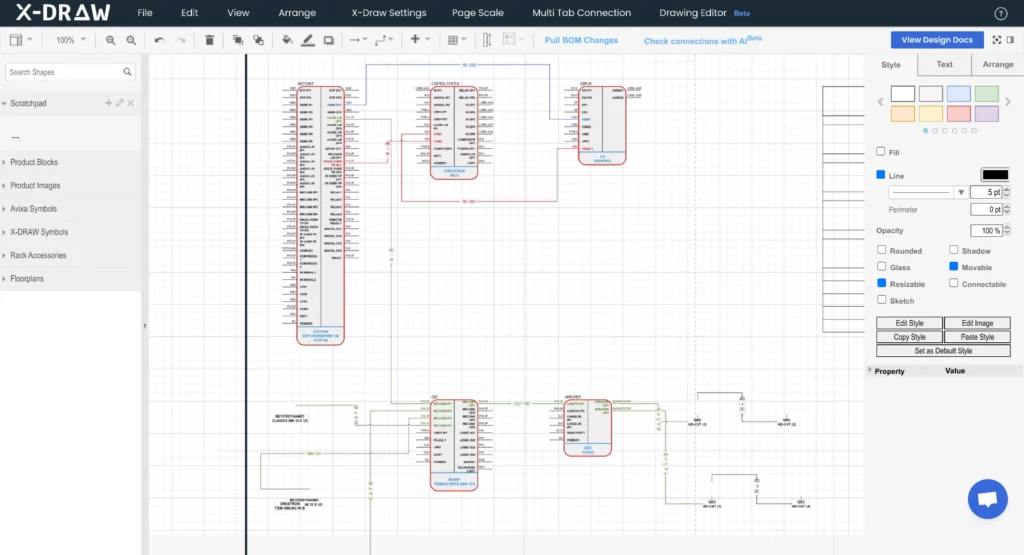Open the view panel layout dropdown
The height and width of the screenshot is (555, 1024).
click(x=21, y=40)
